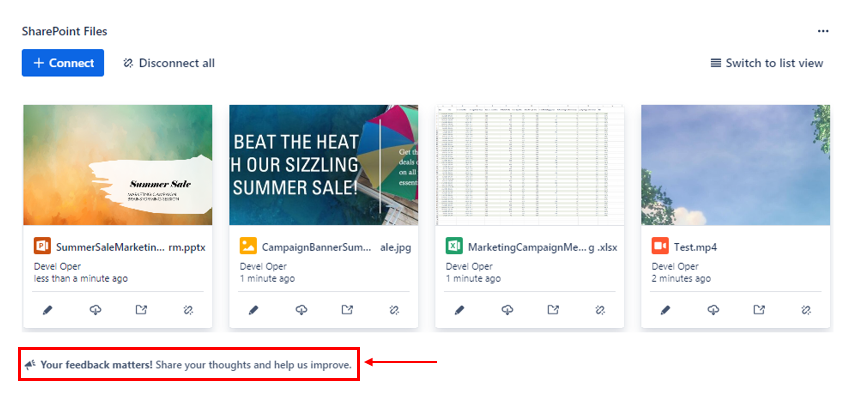Open the SharePoint Files more options menu
Image resolution: width=857 pixels, height=410 pixels.
823,32
